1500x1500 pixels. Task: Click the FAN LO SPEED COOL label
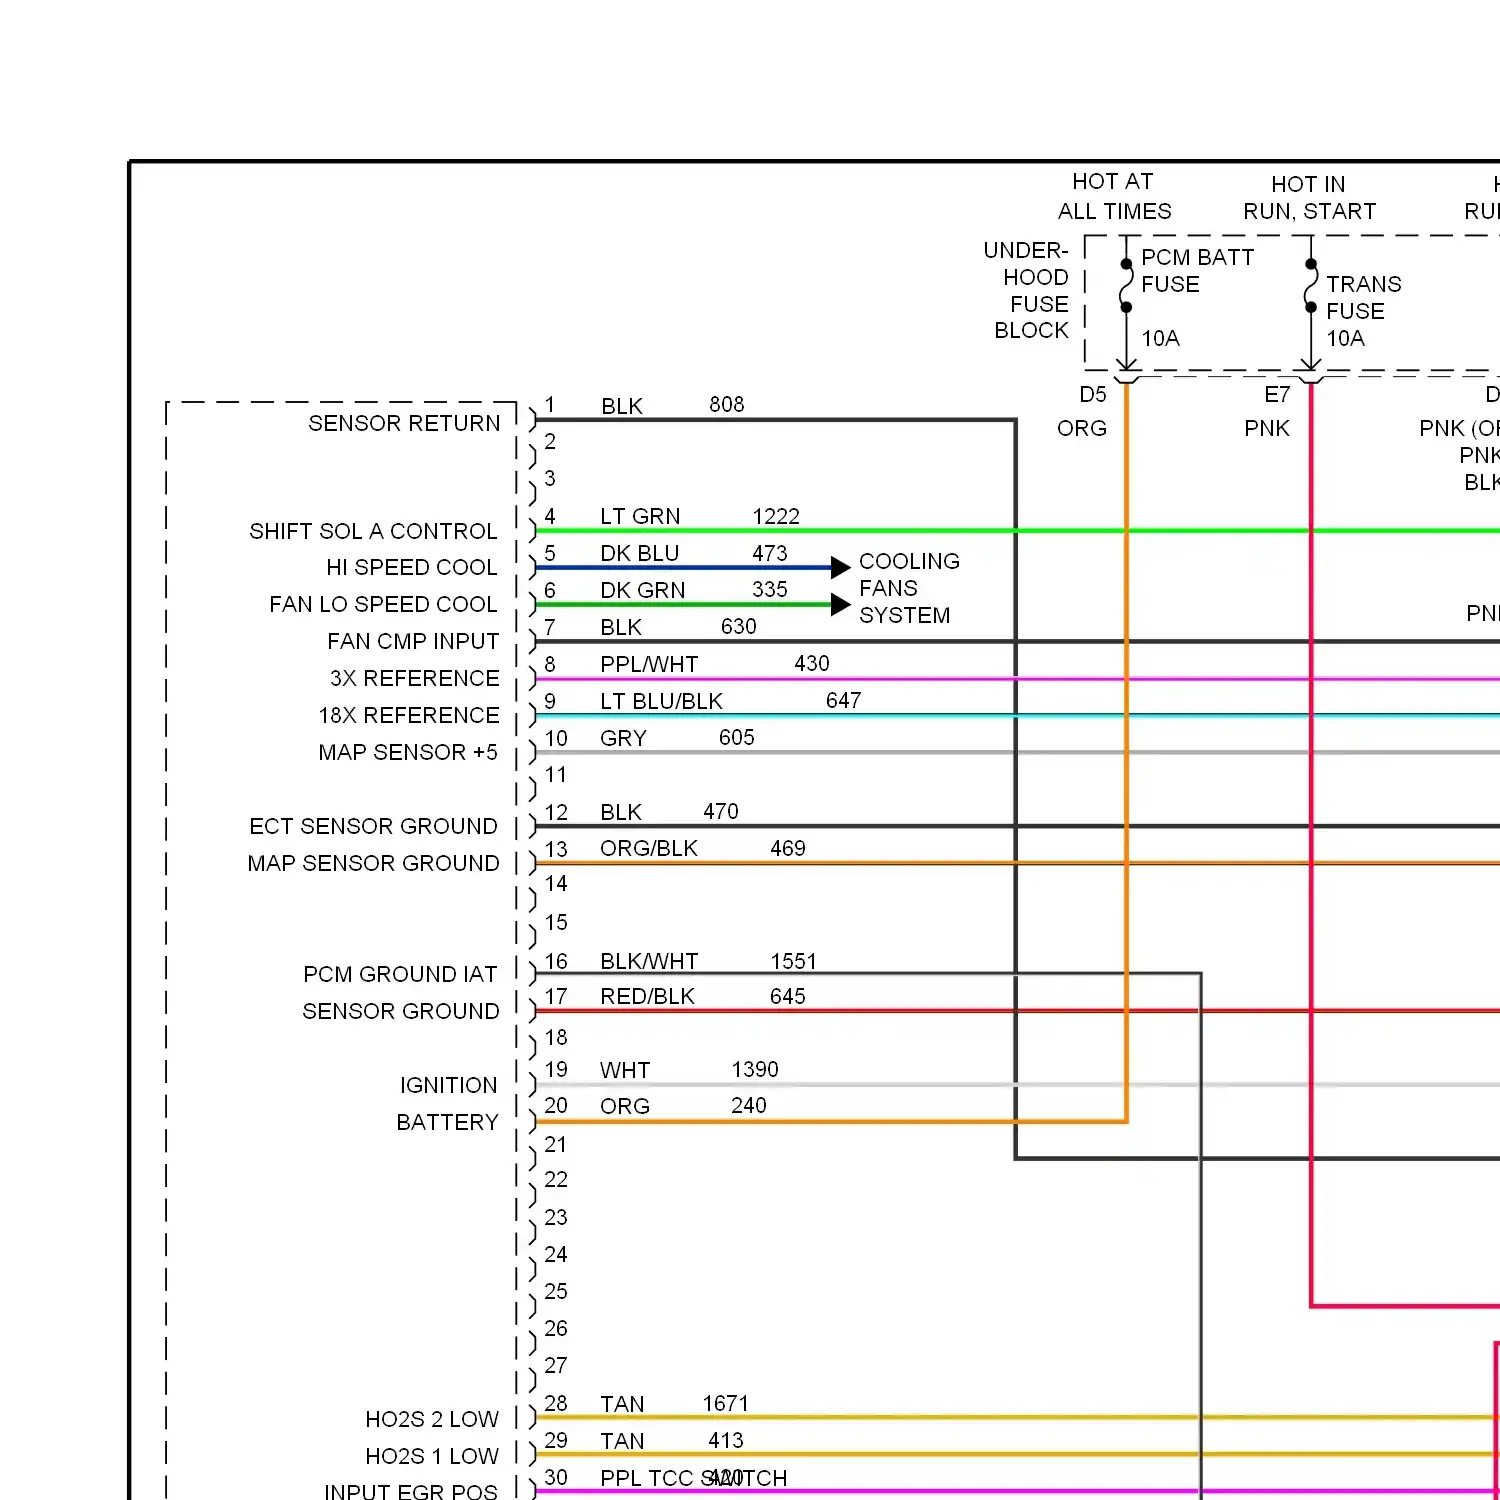383,604
